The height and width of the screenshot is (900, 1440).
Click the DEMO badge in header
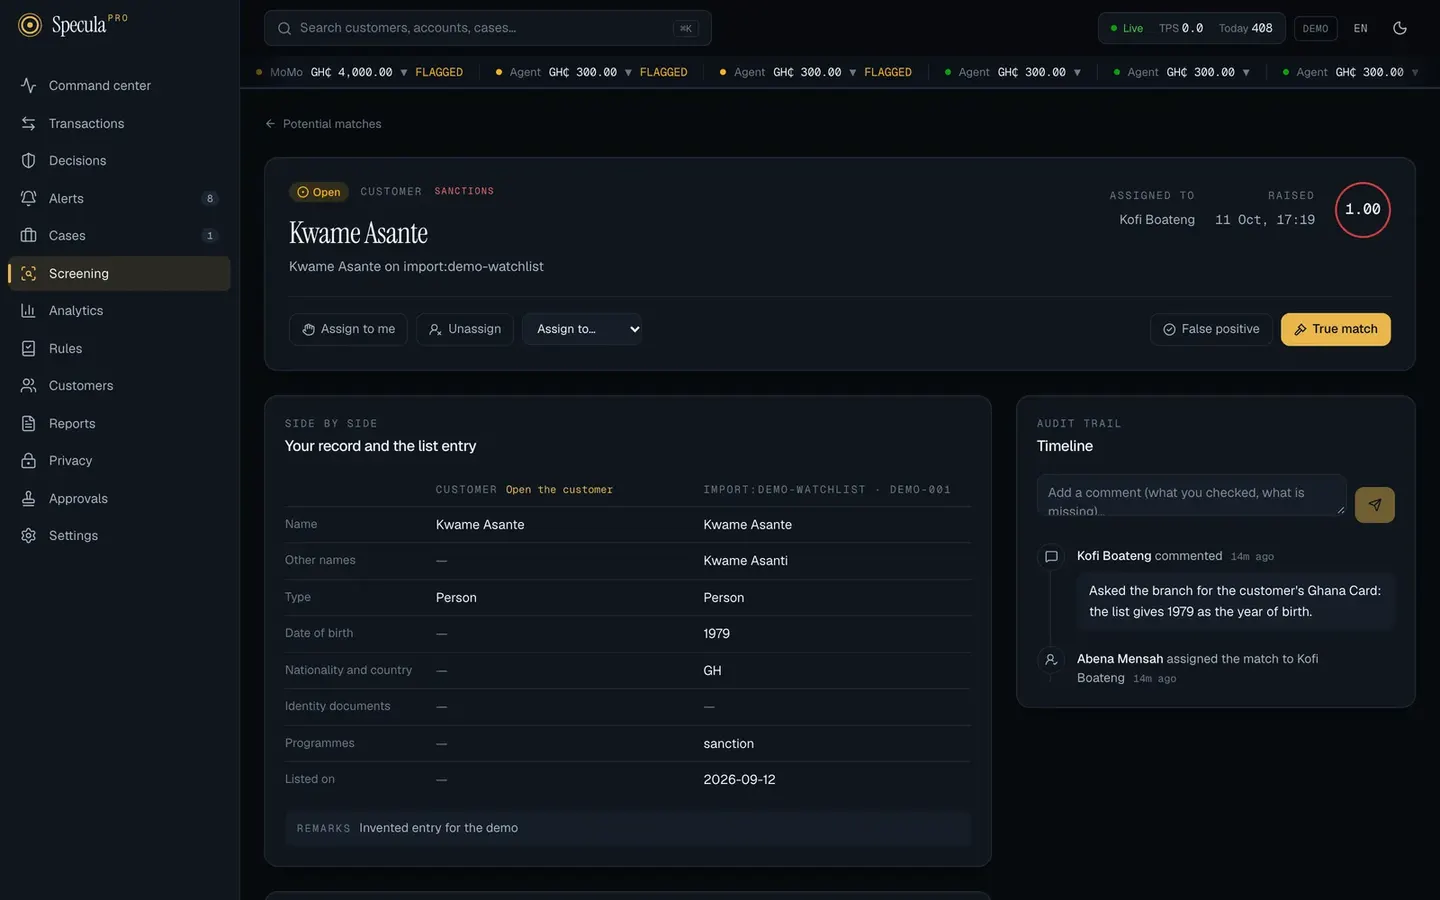(1315, 28)
